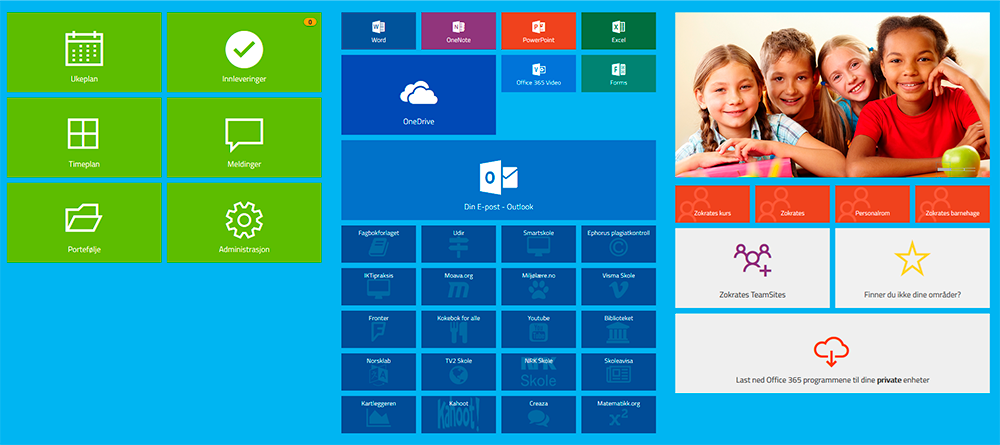
Task: Open the Personalrom site tile
Action: click(x=872, y=204)
